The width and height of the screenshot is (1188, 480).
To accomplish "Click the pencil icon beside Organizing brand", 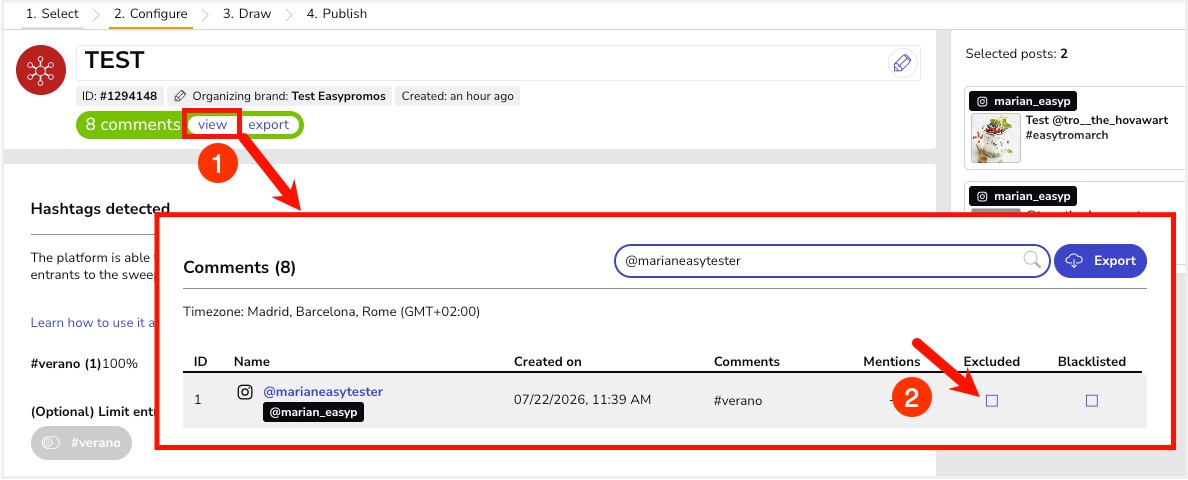I will (x=180, y=96).
